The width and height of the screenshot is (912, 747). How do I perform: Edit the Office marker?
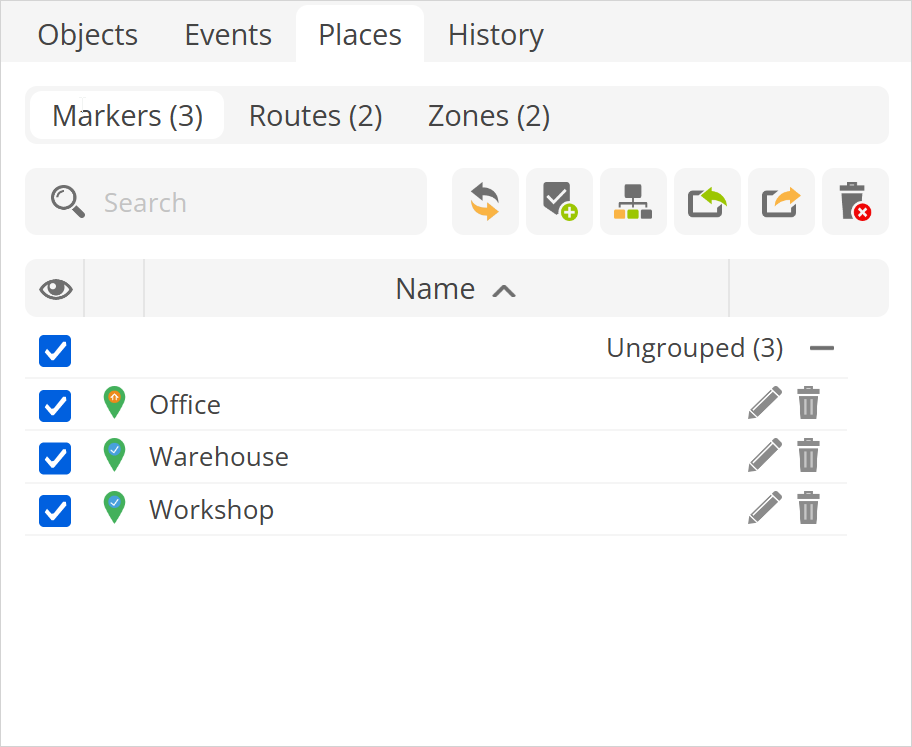(x=764, y=404)
